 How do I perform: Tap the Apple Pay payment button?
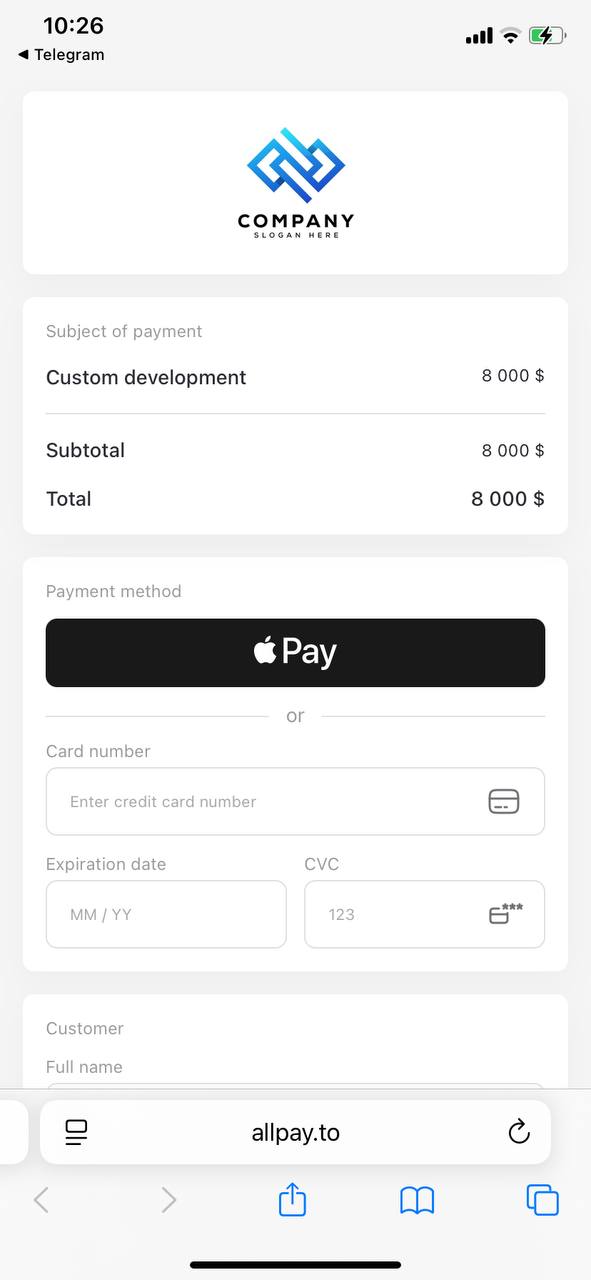[x=295, y=652]
